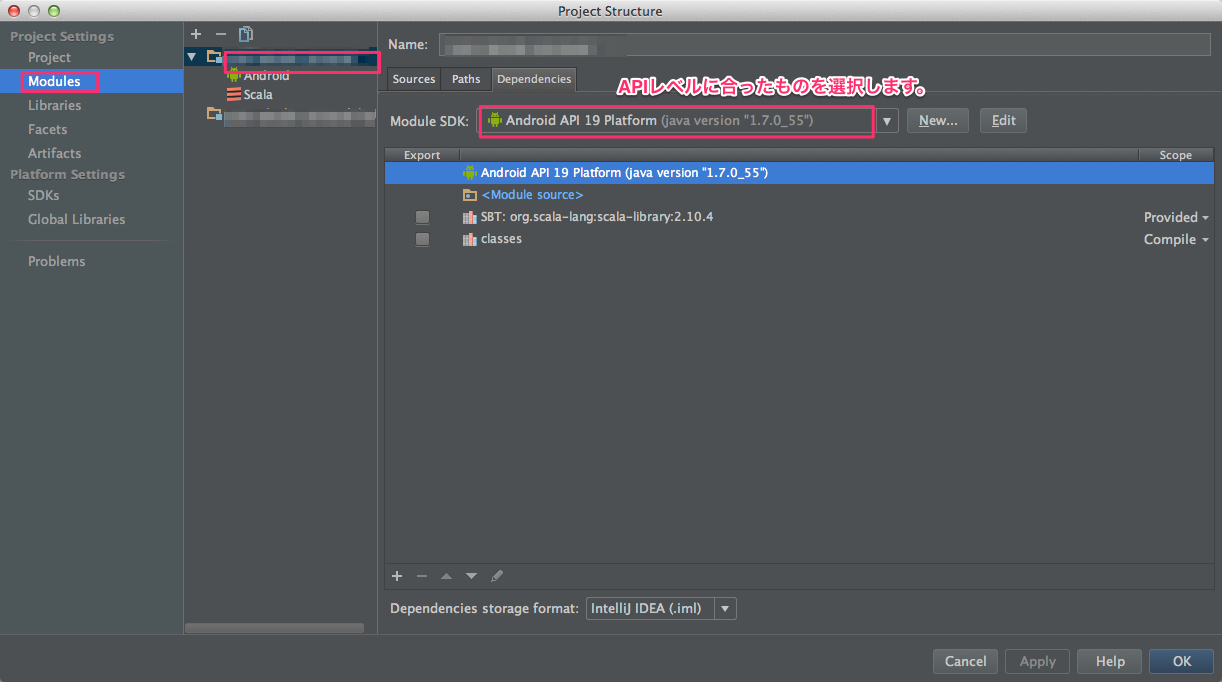Open Artifacts in the sidebar
Screen dimensions: 1222x682
point(54,153)
